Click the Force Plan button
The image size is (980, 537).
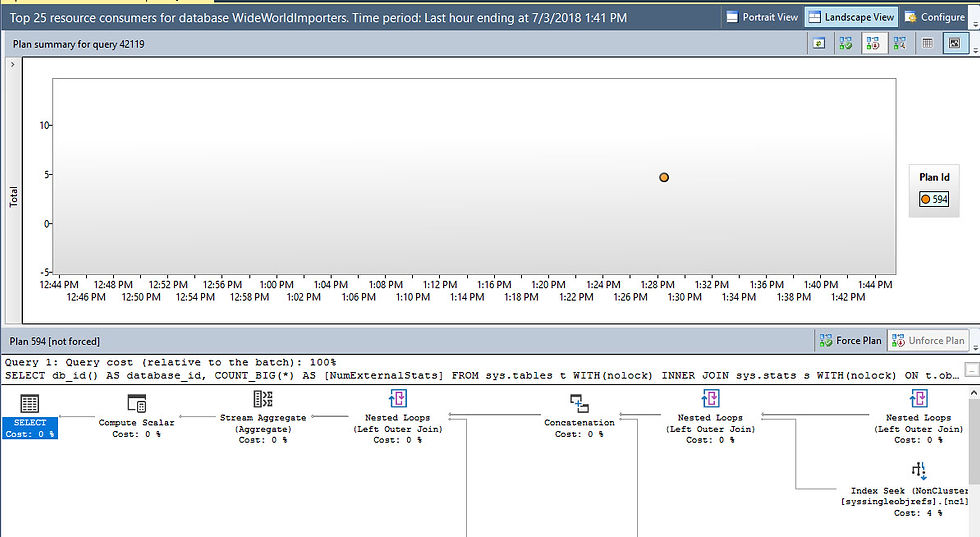point(851,341)
